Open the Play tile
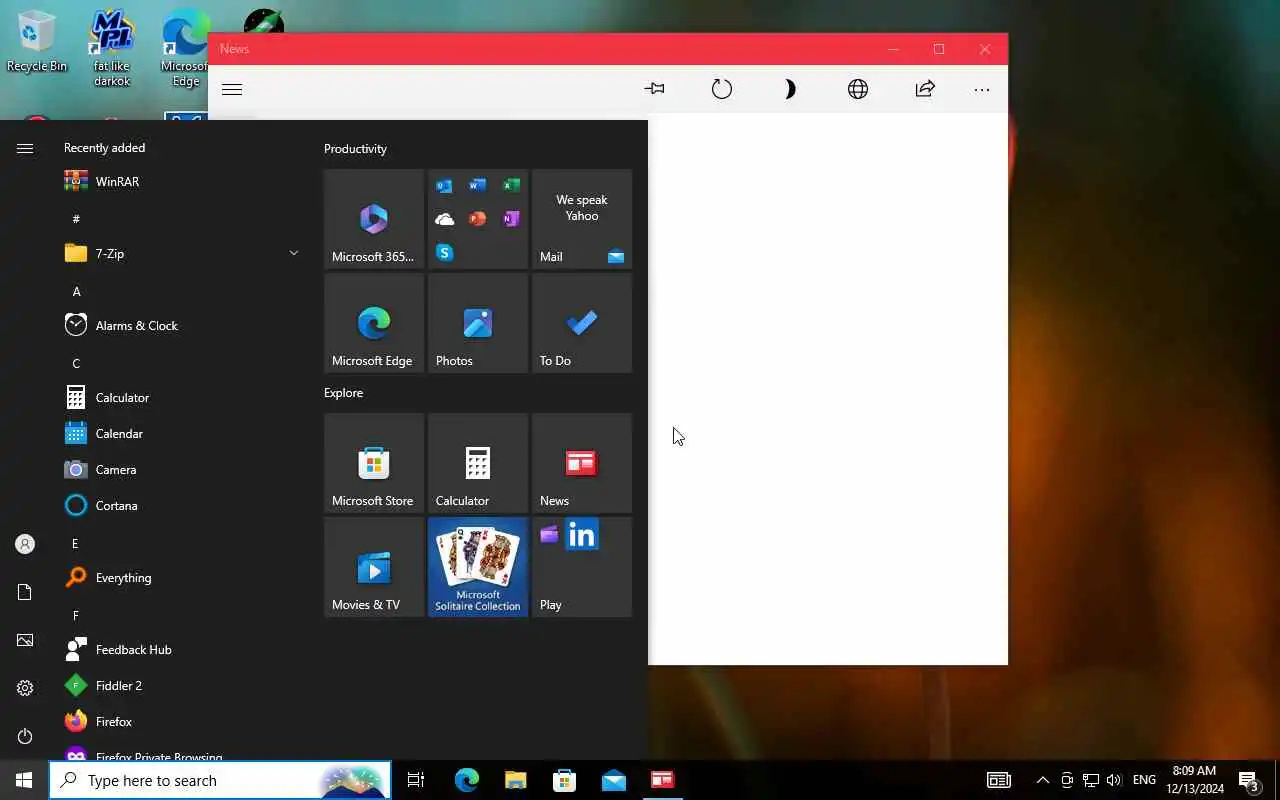Image resolution: width=1280 pixels, height=800 pixels. tap(582, 567)
